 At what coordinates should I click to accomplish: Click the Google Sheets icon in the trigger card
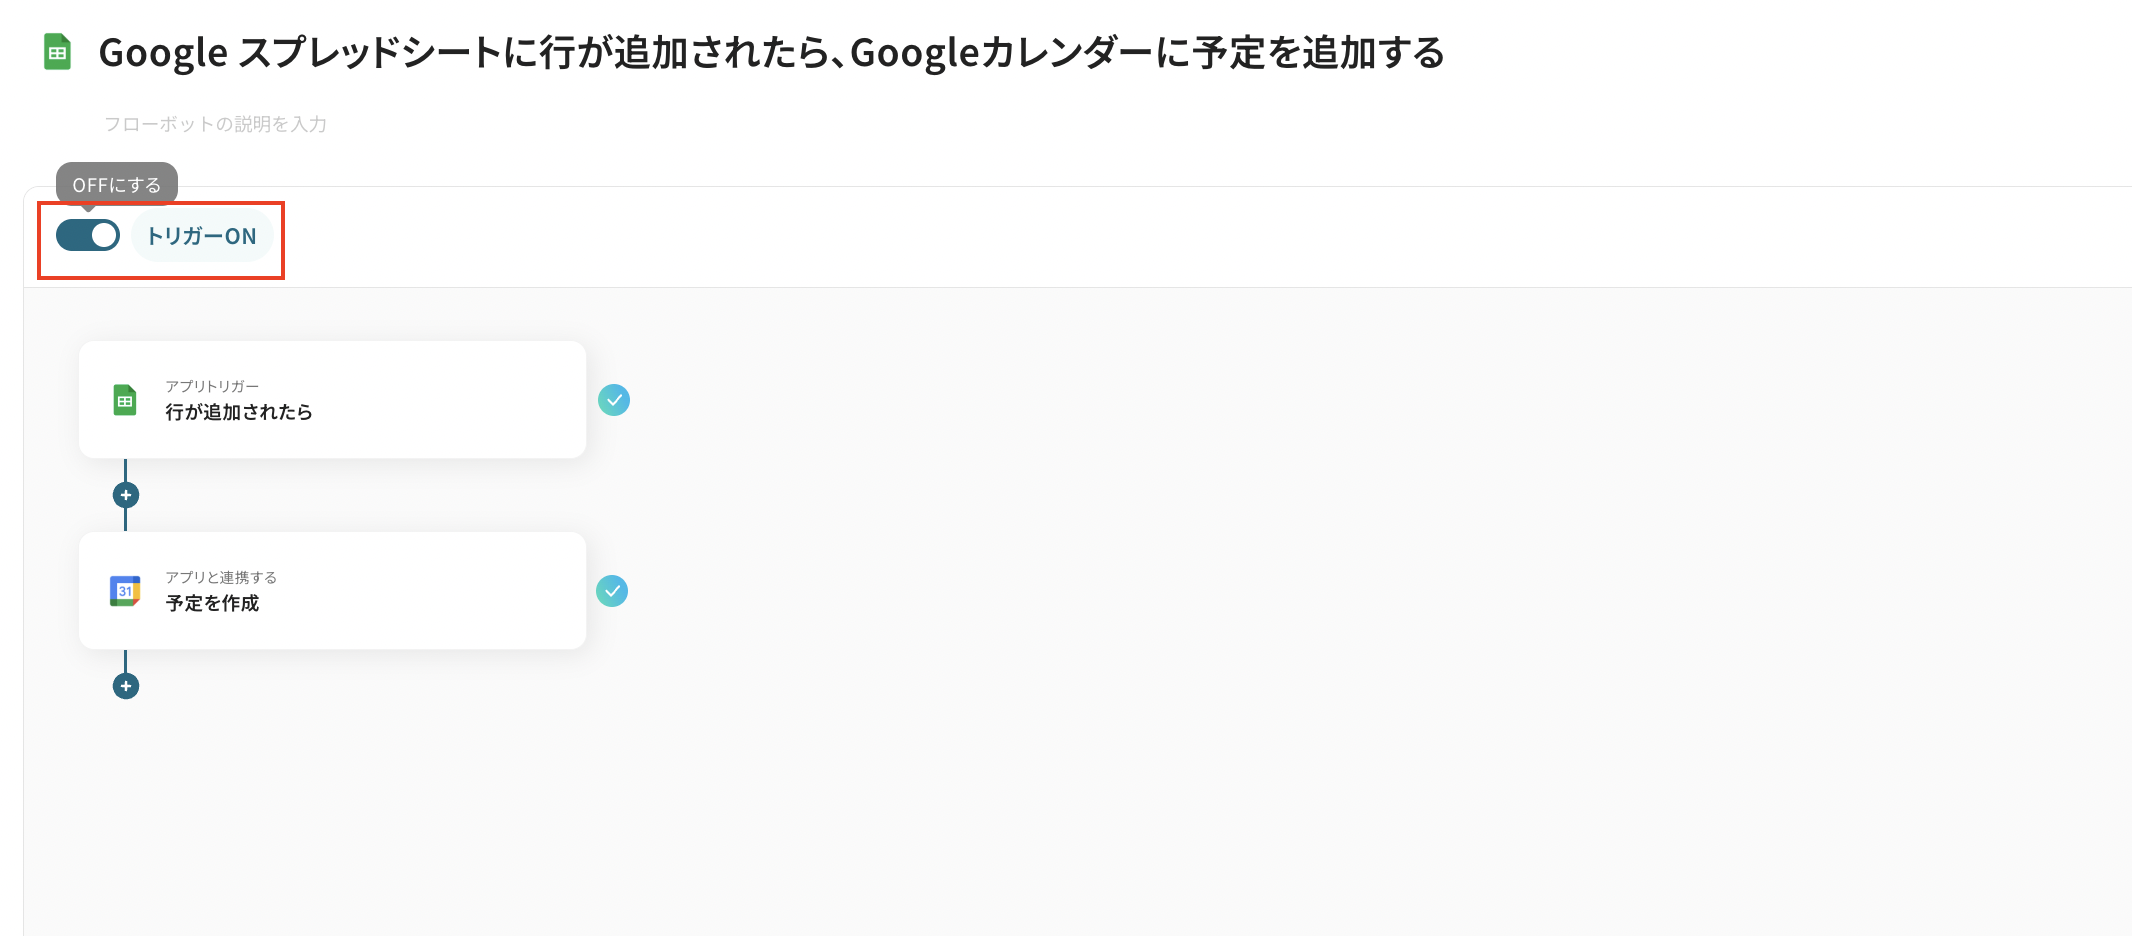[125, 400]
